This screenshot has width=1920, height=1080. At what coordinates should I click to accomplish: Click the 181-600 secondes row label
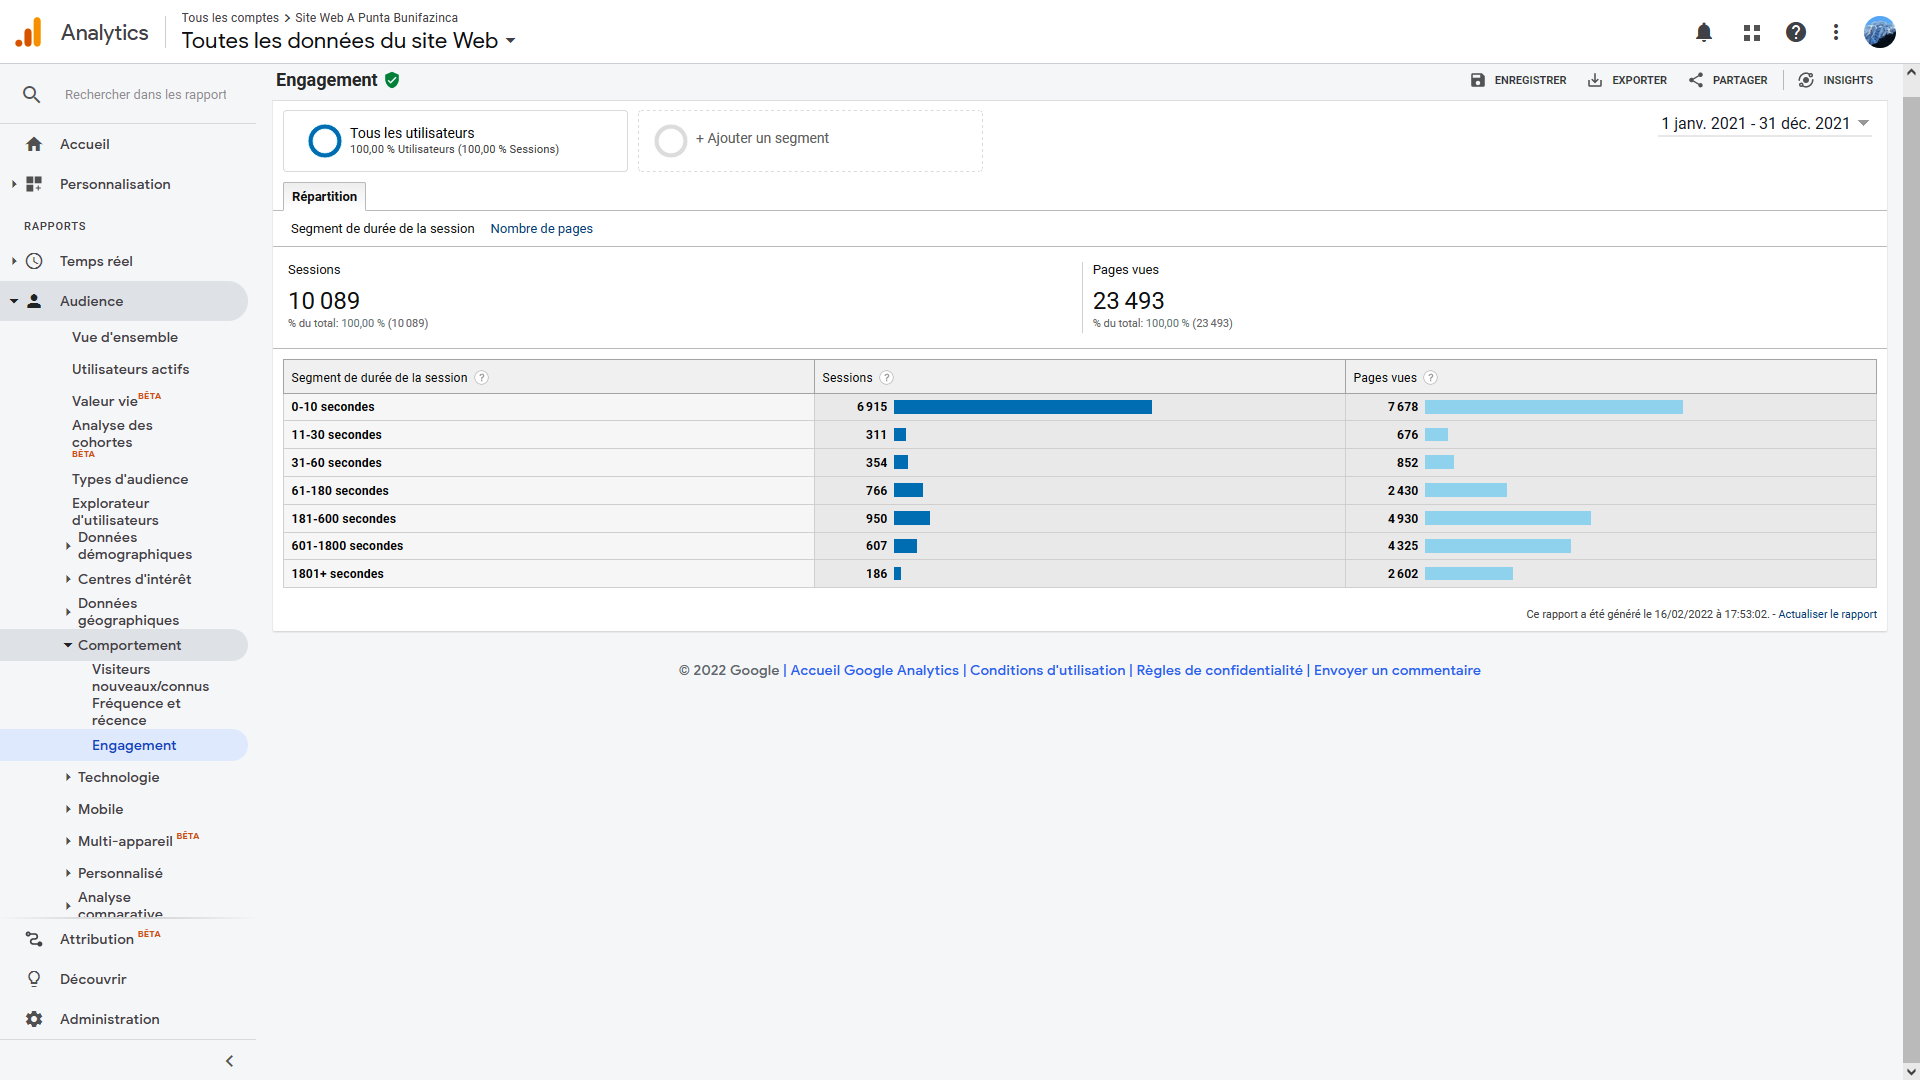tap(343, 519)
